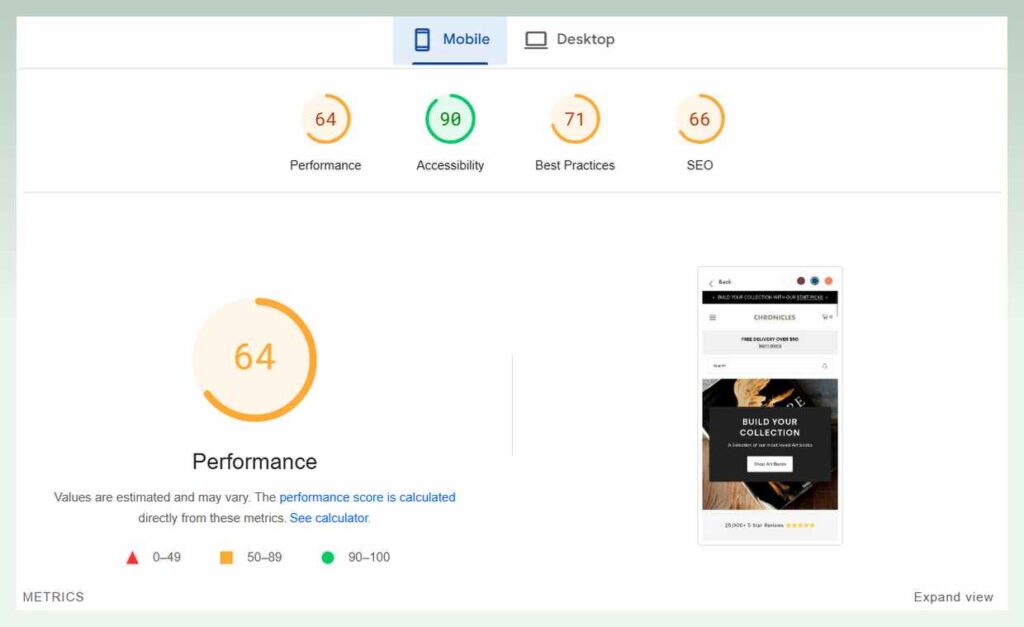Click the red triangle 0–49 legend icon
Image resolution: width=1024 pixels, height=627 pixels.
click(133, 558)
